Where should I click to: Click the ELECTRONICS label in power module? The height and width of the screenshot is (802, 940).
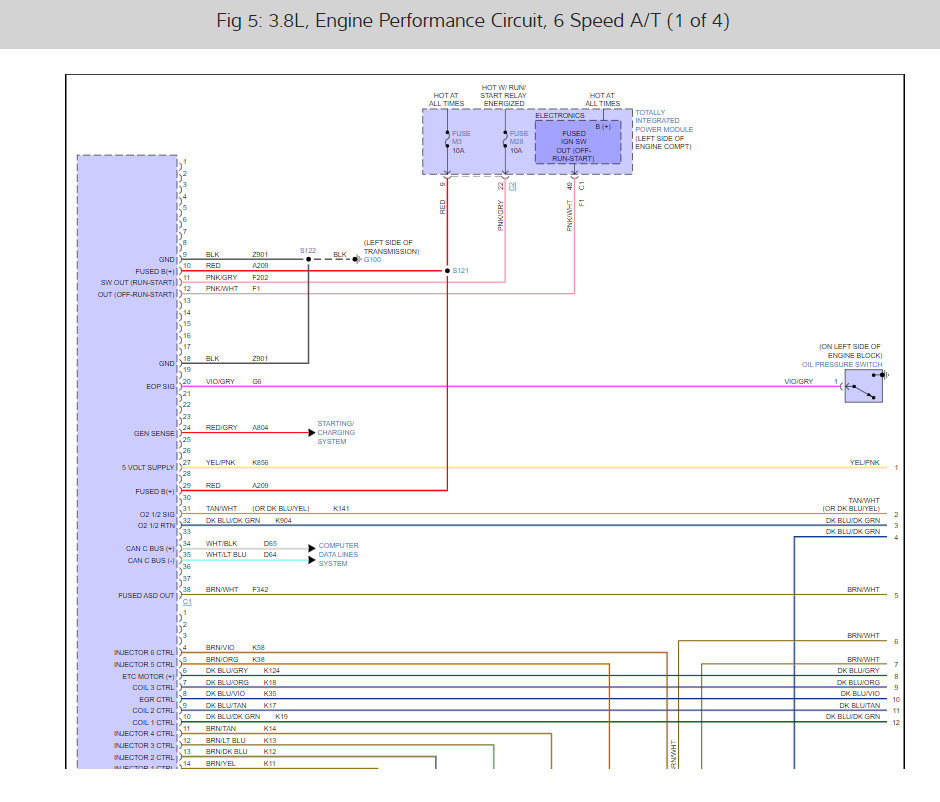point(559,116)
